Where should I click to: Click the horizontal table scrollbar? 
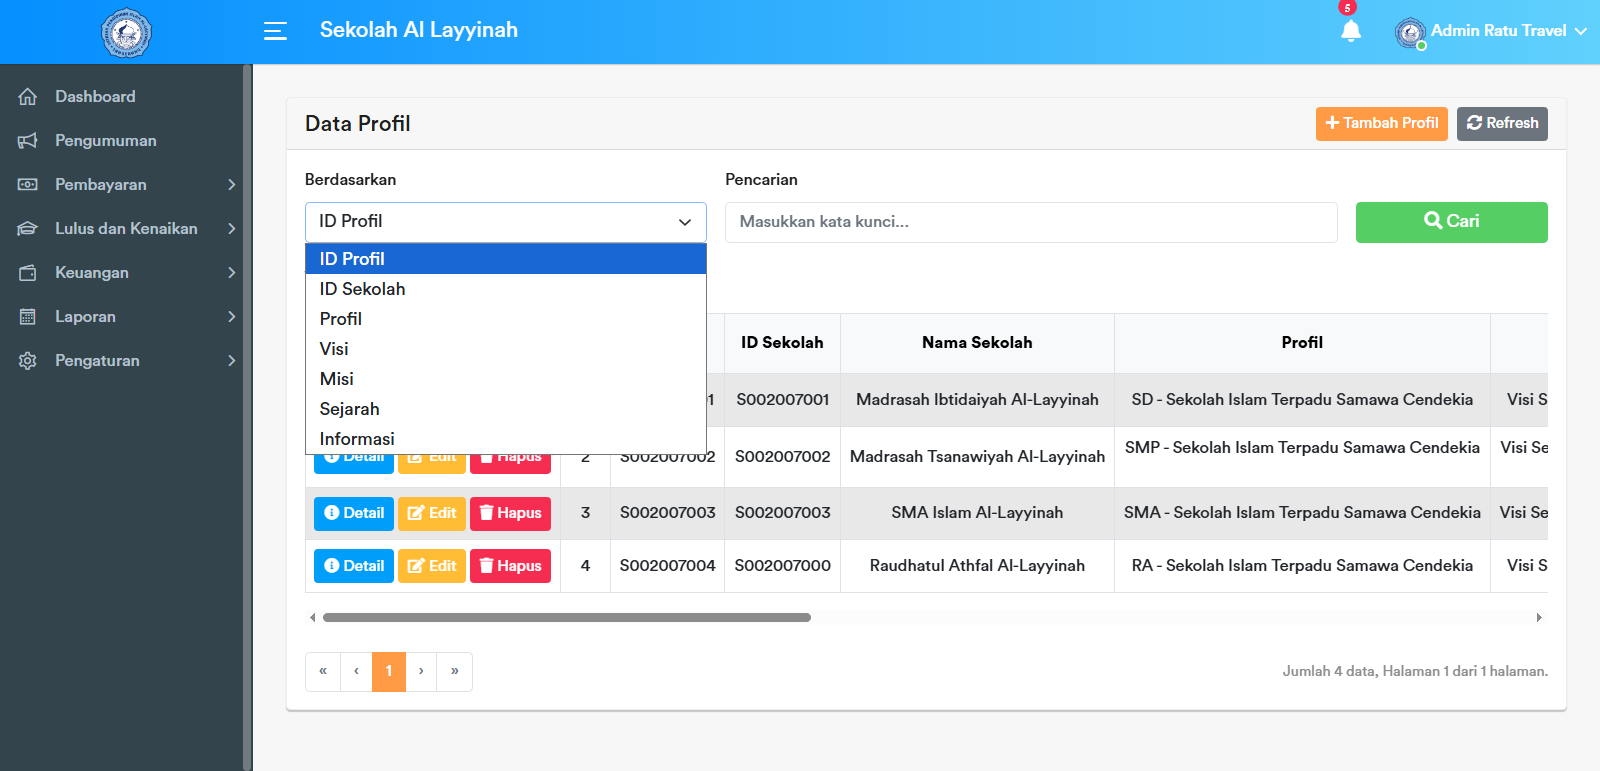click(x=566, y=618)
